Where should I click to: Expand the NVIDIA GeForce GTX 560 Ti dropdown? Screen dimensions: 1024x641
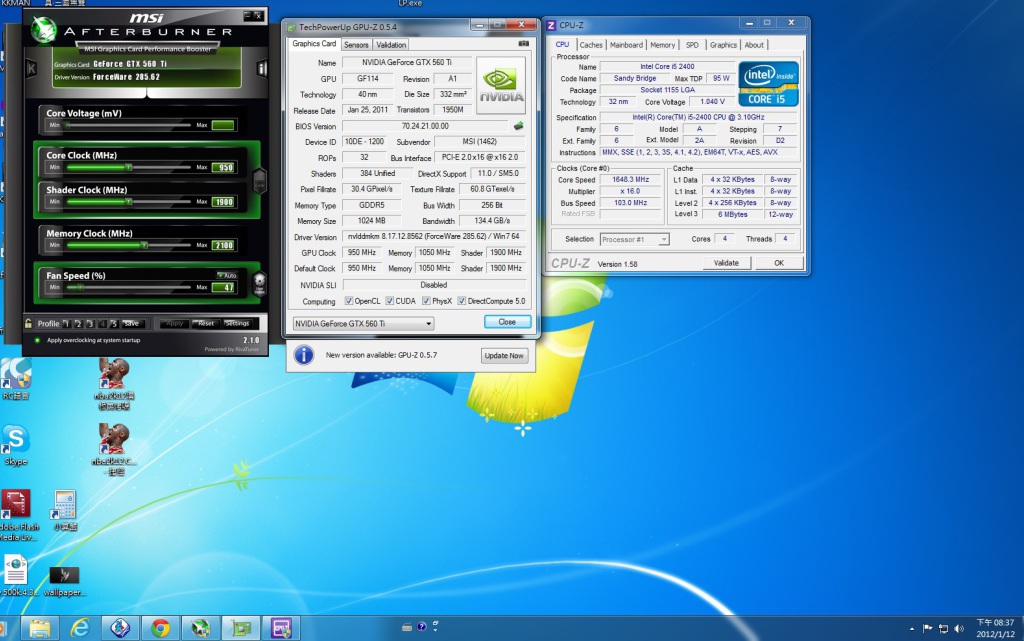coord(428,324)
